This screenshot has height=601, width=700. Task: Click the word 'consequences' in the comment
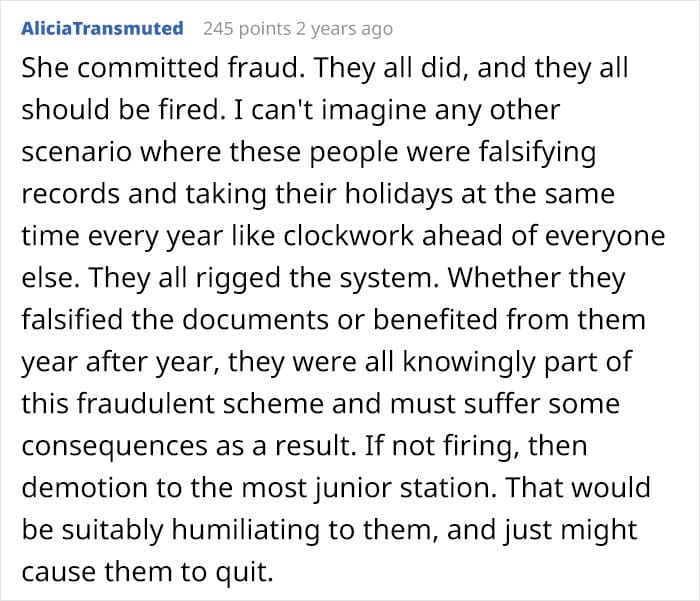[115, 446]
